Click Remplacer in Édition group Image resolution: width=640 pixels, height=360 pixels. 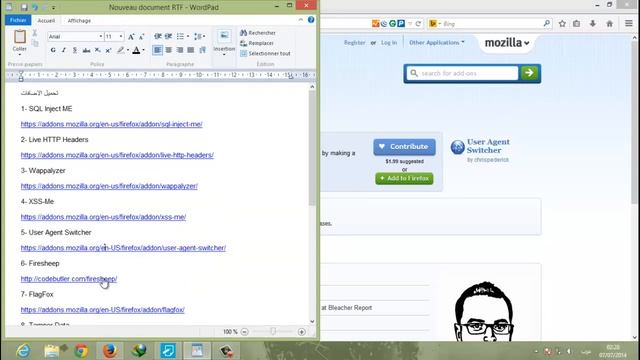257,43
